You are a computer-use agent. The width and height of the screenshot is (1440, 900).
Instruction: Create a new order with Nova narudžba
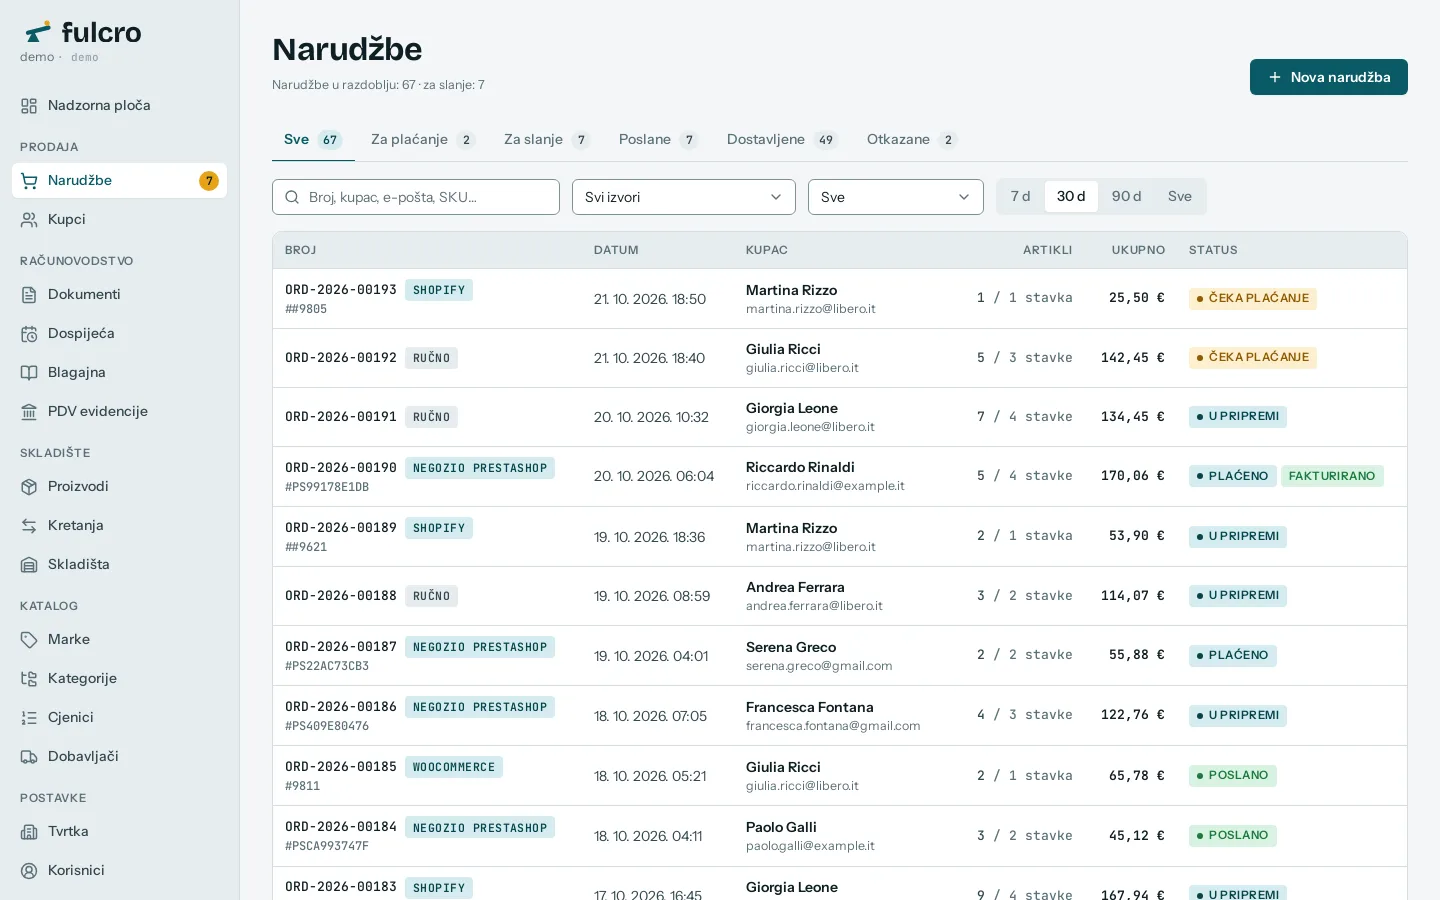coord(1329,77)
